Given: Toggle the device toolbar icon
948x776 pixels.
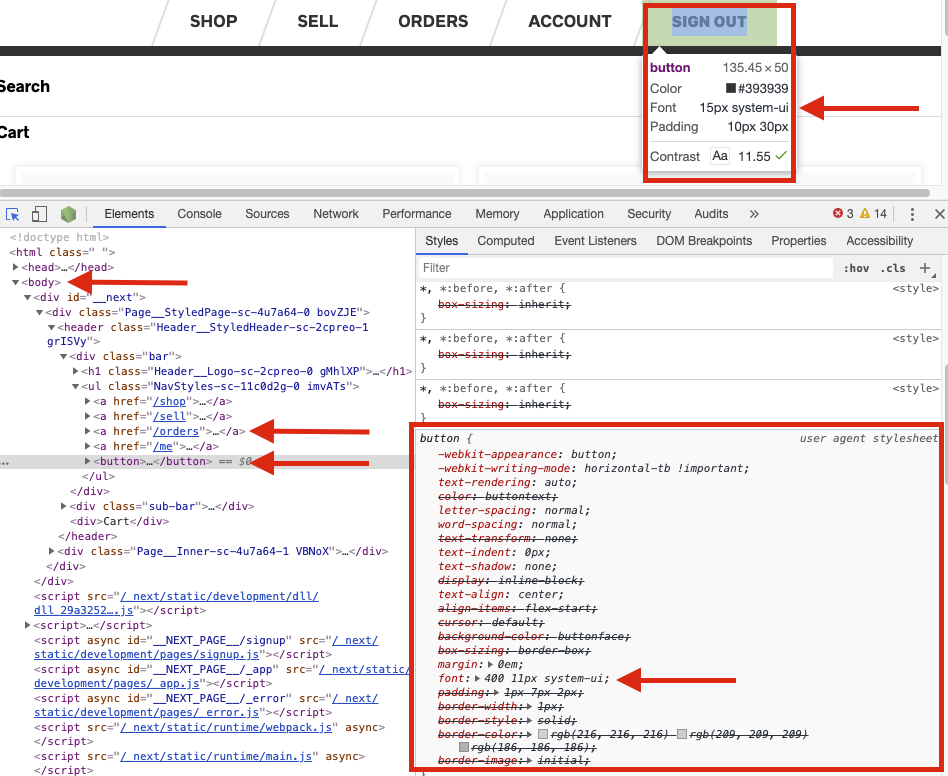Looking at the screenshot, I should click(39, 214).
